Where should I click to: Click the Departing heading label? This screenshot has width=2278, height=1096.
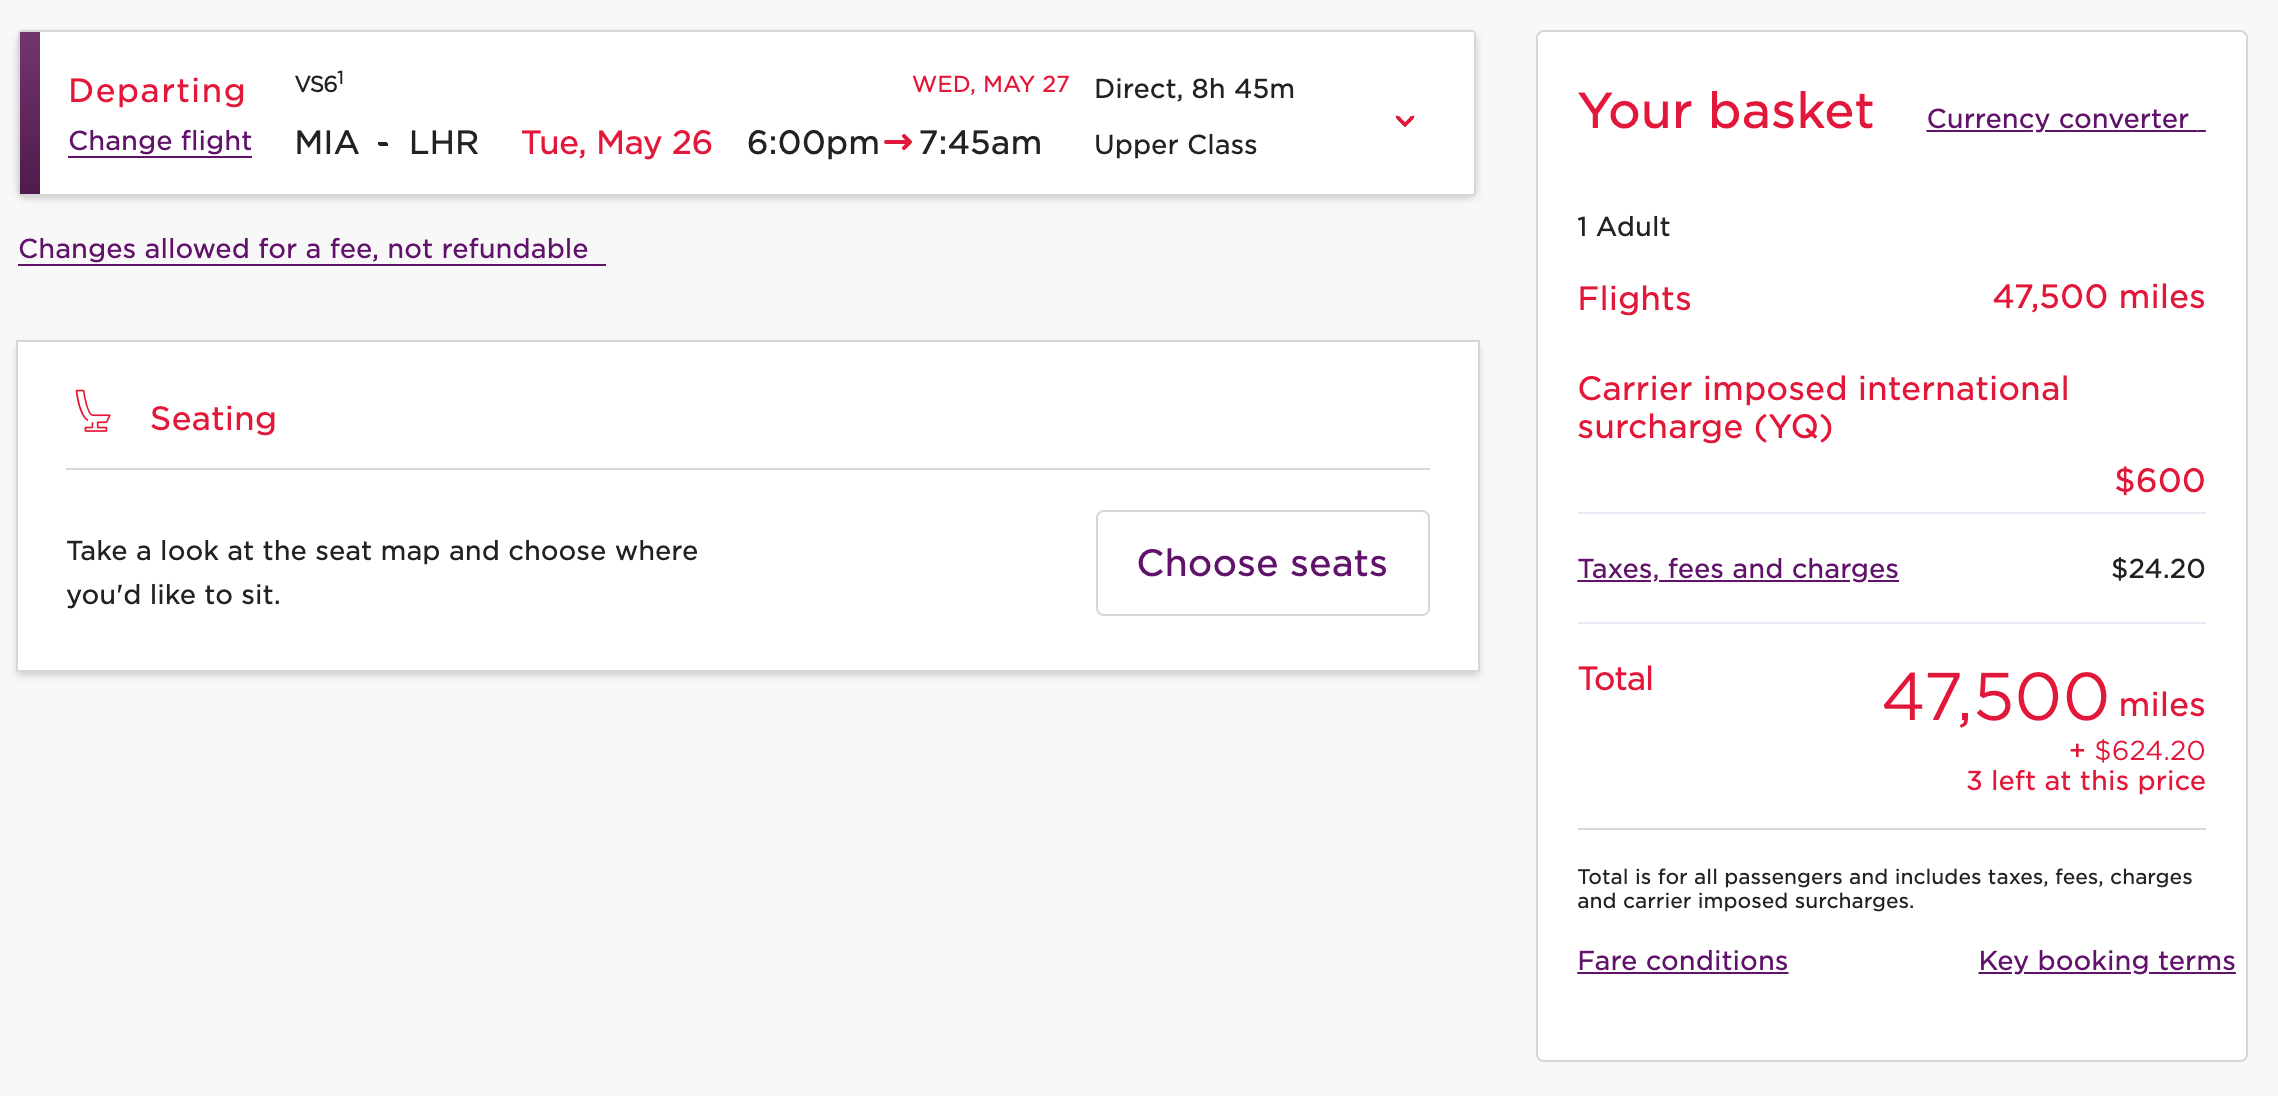coord(157,91)
